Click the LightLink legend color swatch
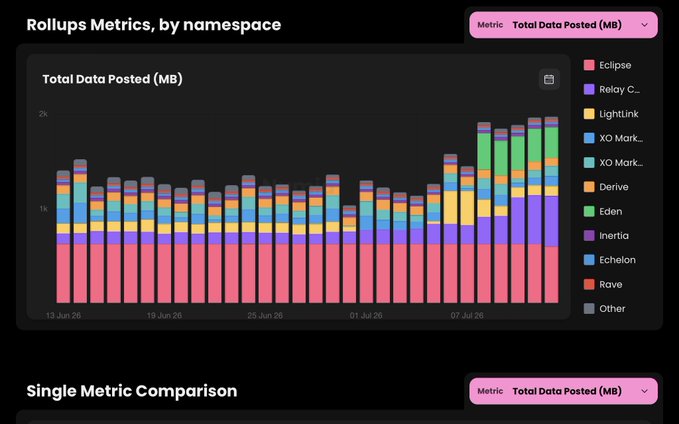 (x=589, y=114)
